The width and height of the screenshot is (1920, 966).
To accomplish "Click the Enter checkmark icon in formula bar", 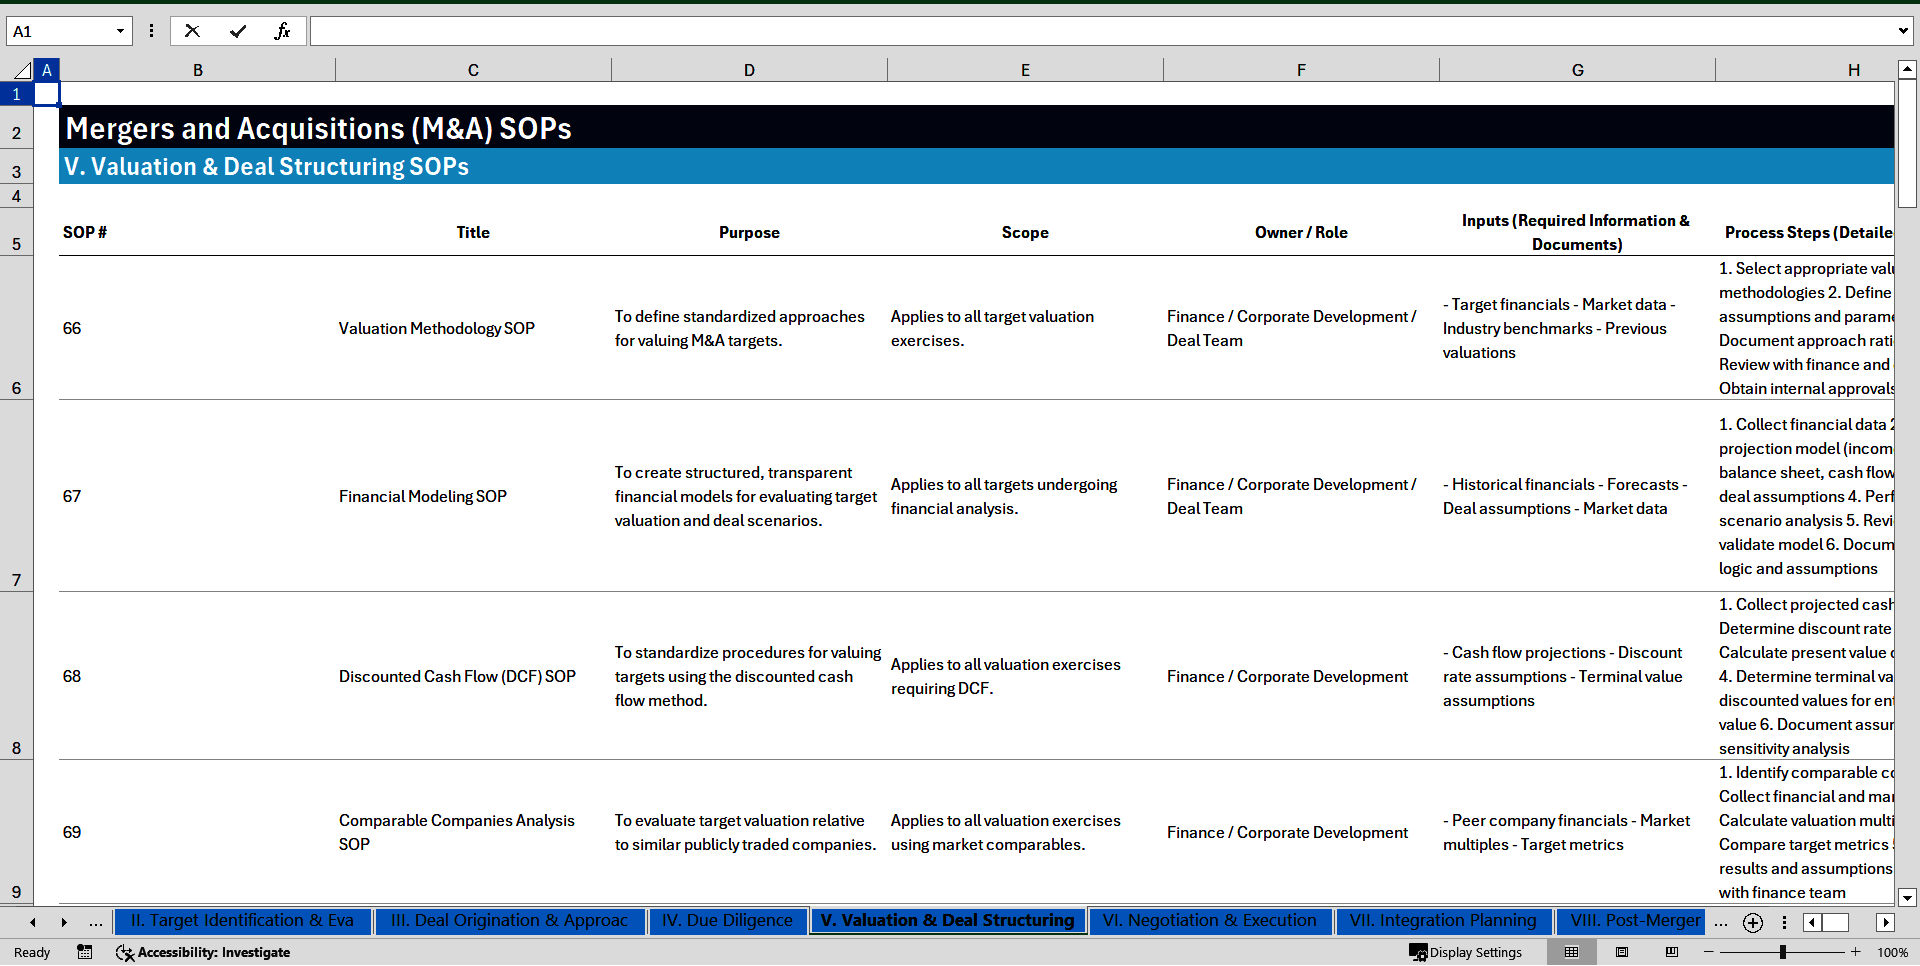I will point(238,31).
